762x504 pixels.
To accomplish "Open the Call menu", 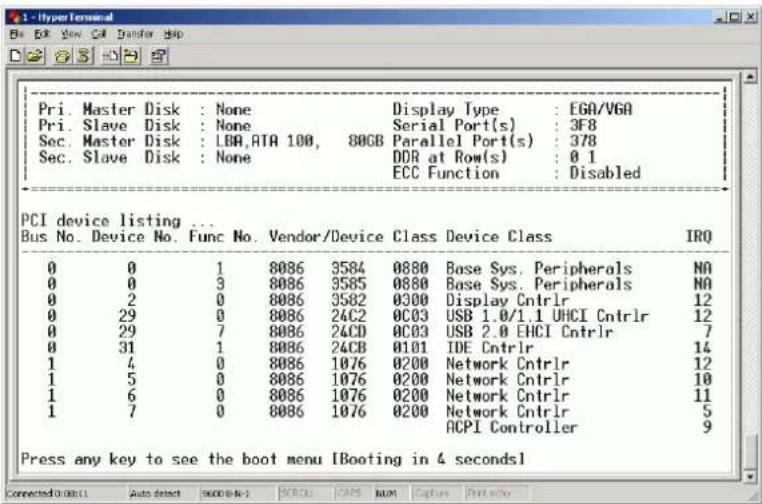I will (99, 34).
